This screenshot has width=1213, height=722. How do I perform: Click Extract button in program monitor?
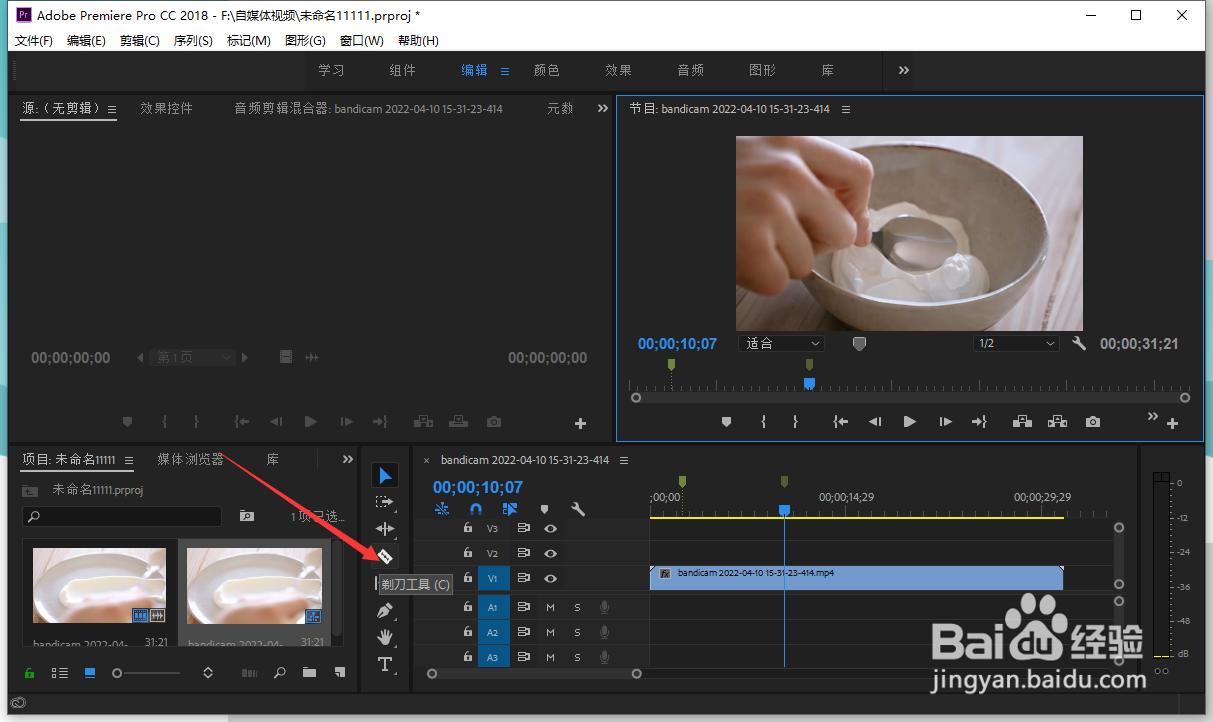point(1057,422)
